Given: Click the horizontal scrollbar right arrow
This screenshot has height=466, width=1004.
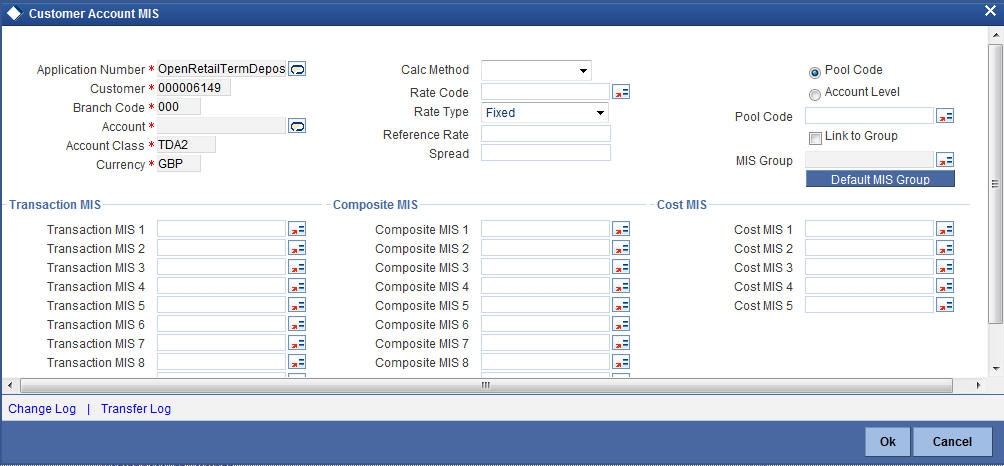Looking at the screenshot, I should pos(978,385).
